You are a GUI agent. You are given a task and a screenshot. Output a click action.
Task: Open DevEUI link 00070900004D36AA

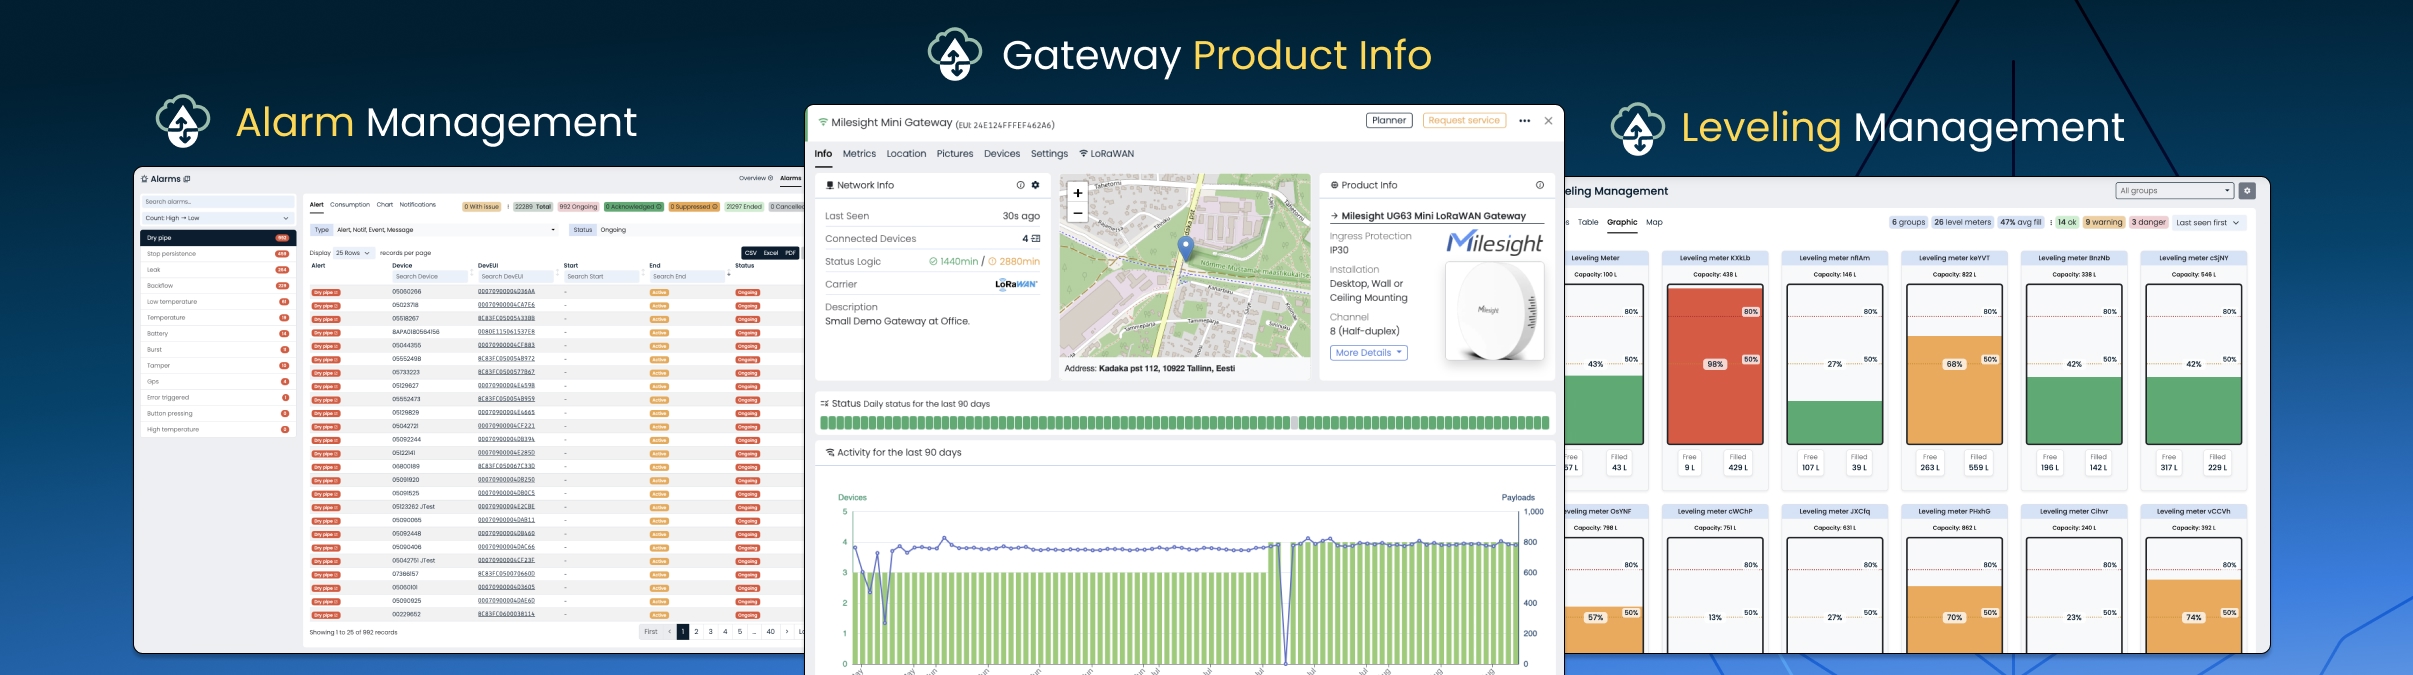[506, 292]
